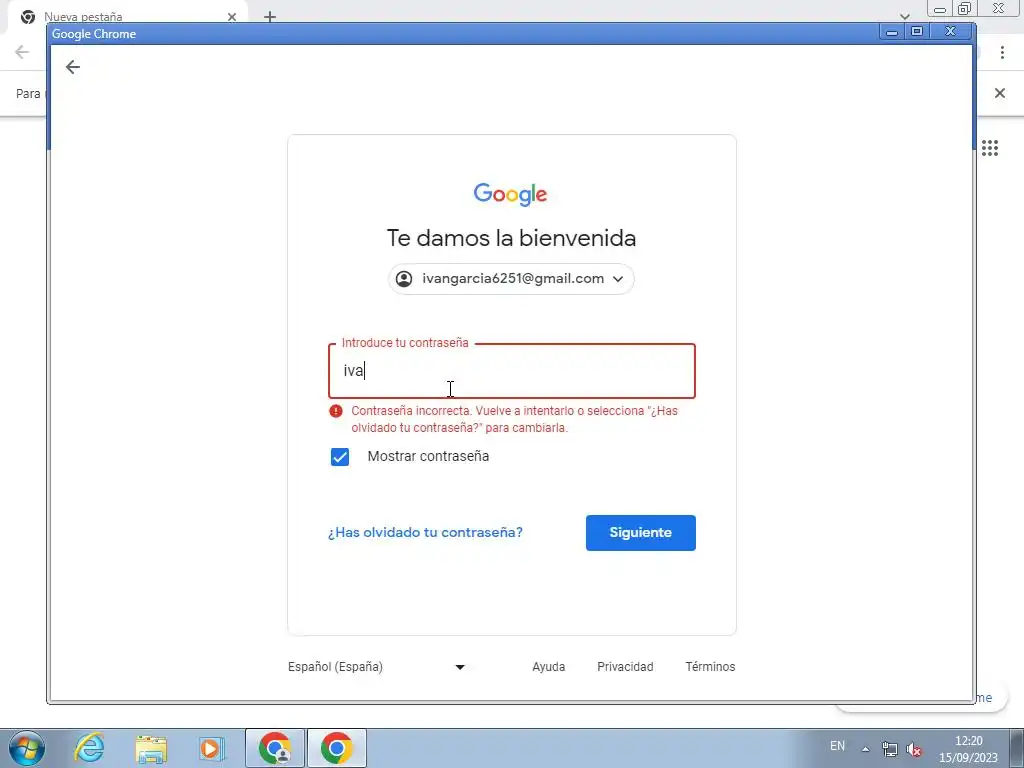Expand the Español (España) language dropdown
This screenshot has width=1024, height=768.
point(376,667)
